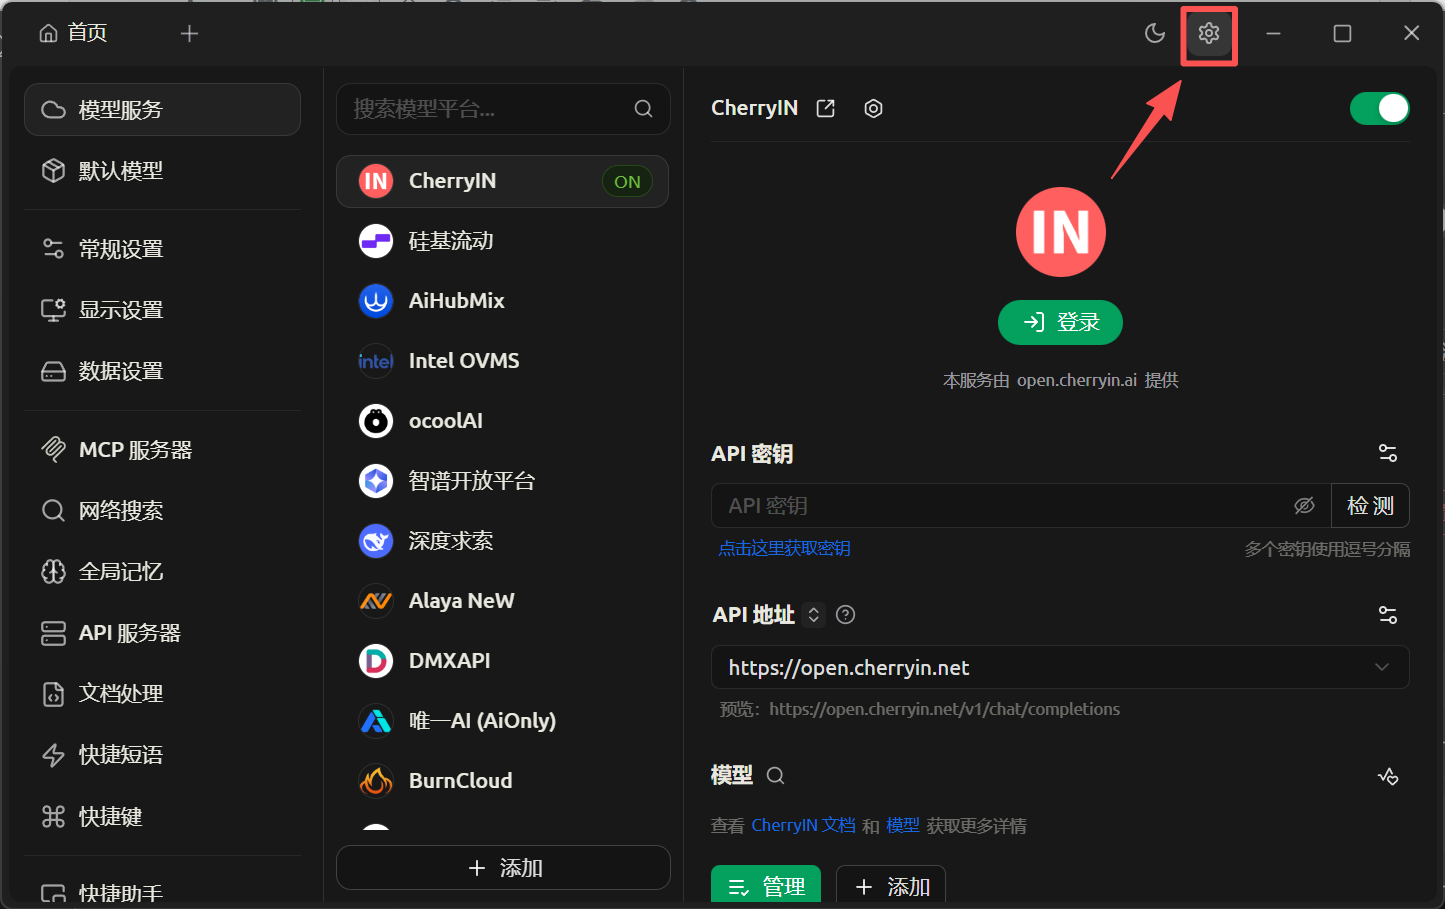Disable the CherryIN provider switch
1445x909 pixels.
(x=1380, y=108)
